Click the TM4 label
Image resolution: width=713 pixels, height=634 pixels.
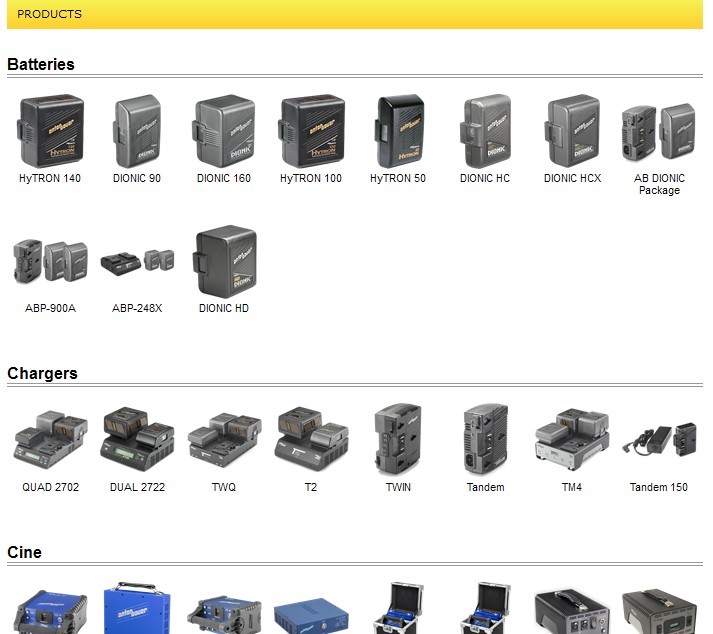tap(572, 487)
